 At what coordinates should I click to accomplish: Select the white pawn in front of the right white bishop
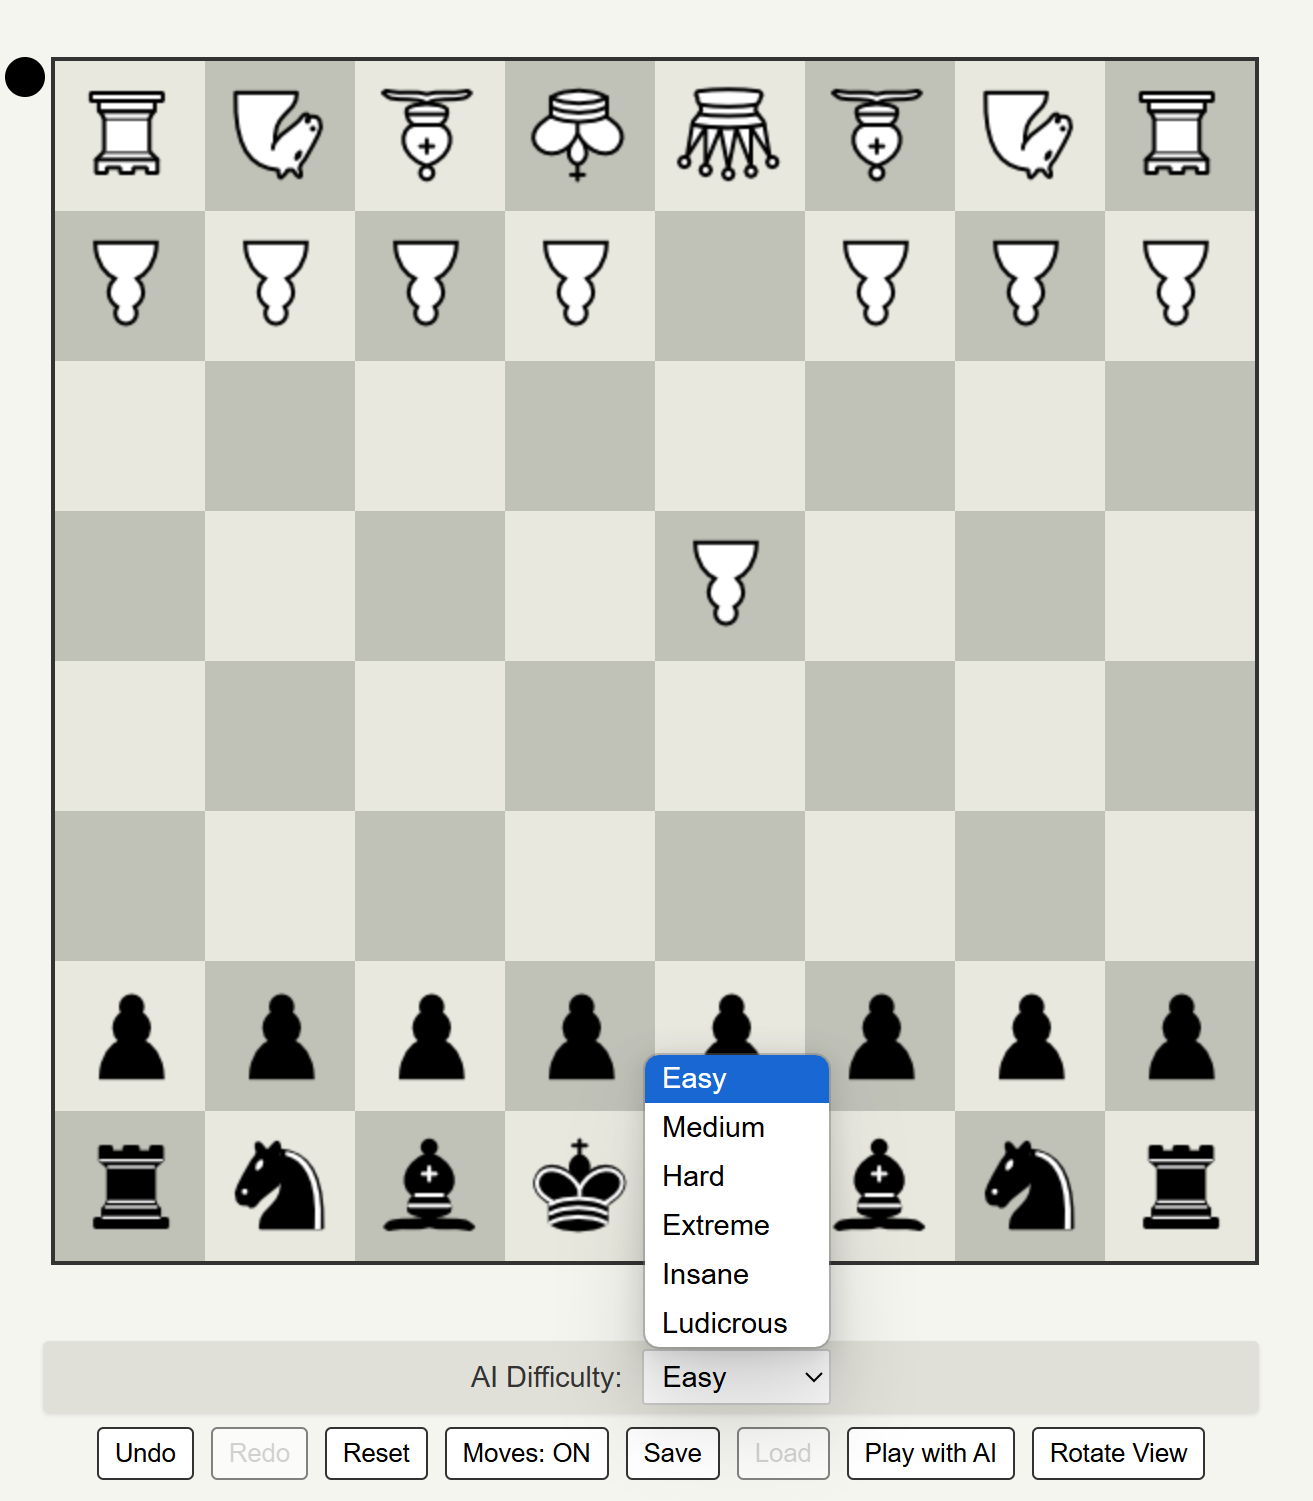tap(877, 283)
